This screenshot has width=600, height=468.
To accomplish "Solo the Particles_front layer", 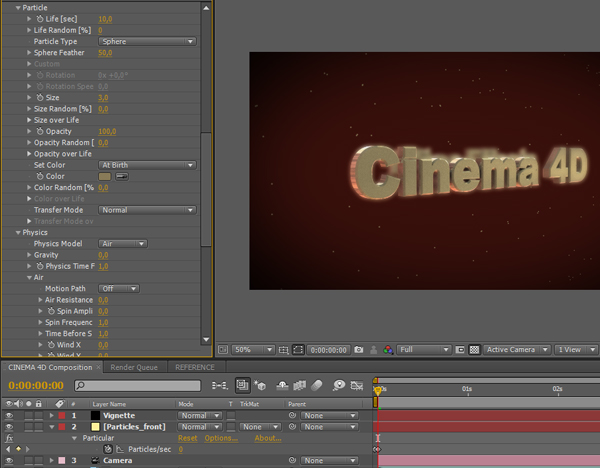I will (x=29, y=427).
